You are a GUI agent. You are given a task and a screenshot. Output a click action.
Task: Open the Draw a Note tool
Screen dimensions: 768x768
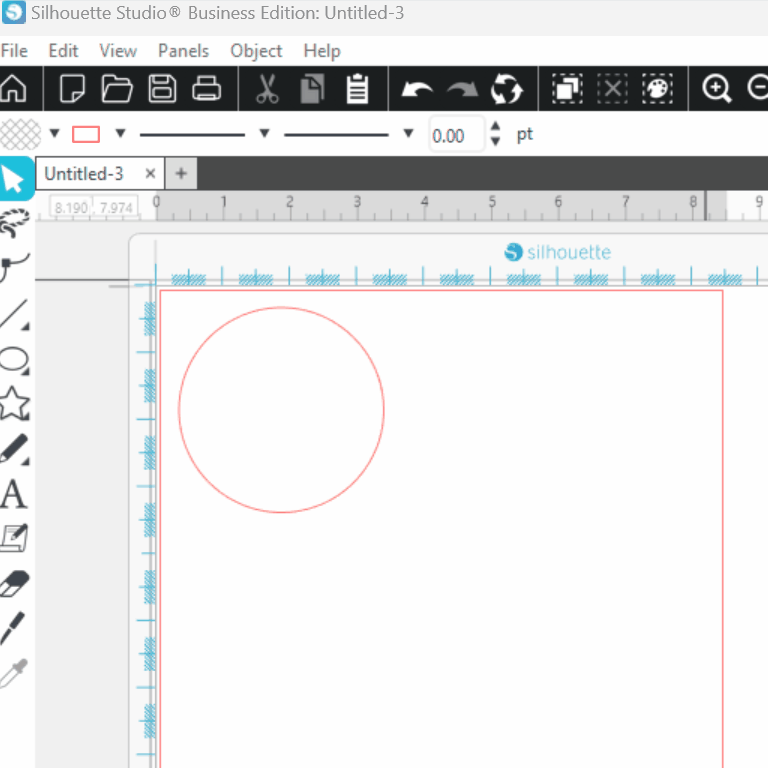pos(15,538)
